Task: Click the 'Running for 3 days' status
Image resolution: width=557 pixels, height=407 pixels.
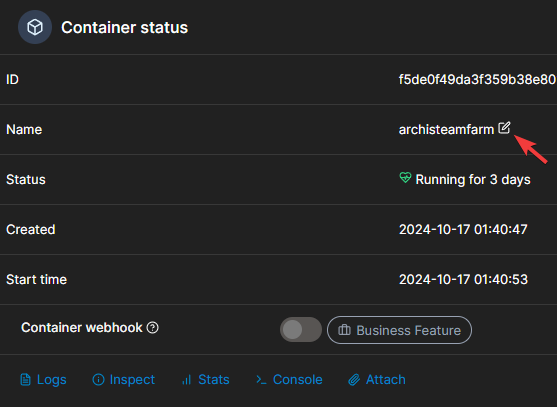Action: (x=473, y=180)
